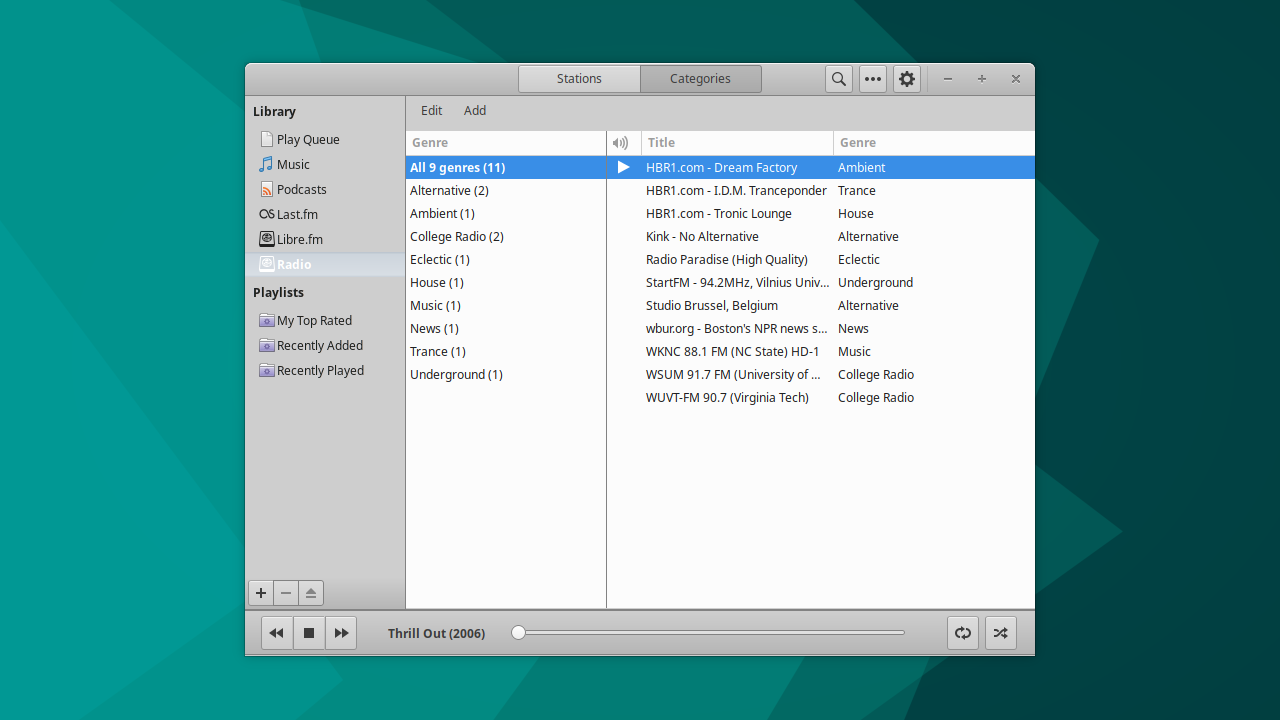Open the settings gear icon
Viewport: 1280px width, 720px height.
click(906, 79)
